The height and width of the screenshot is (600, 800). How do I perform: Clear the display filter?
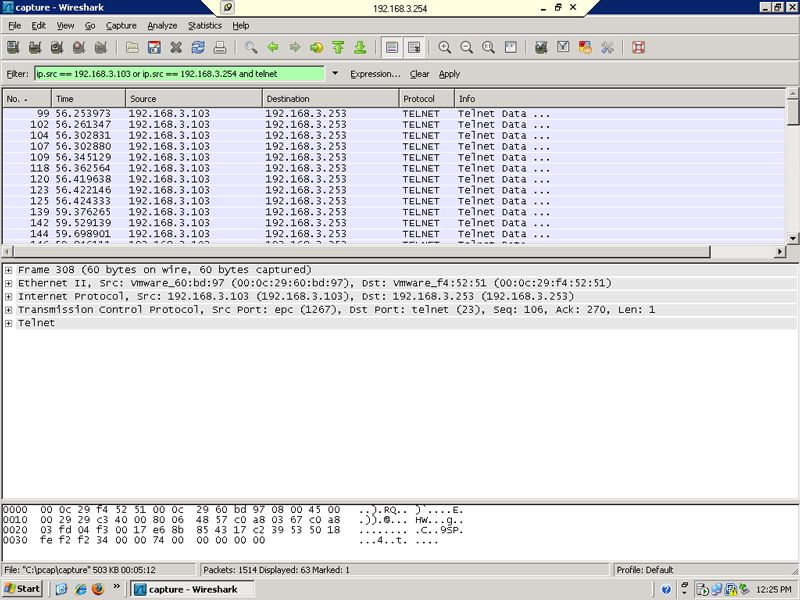[419, 74]
